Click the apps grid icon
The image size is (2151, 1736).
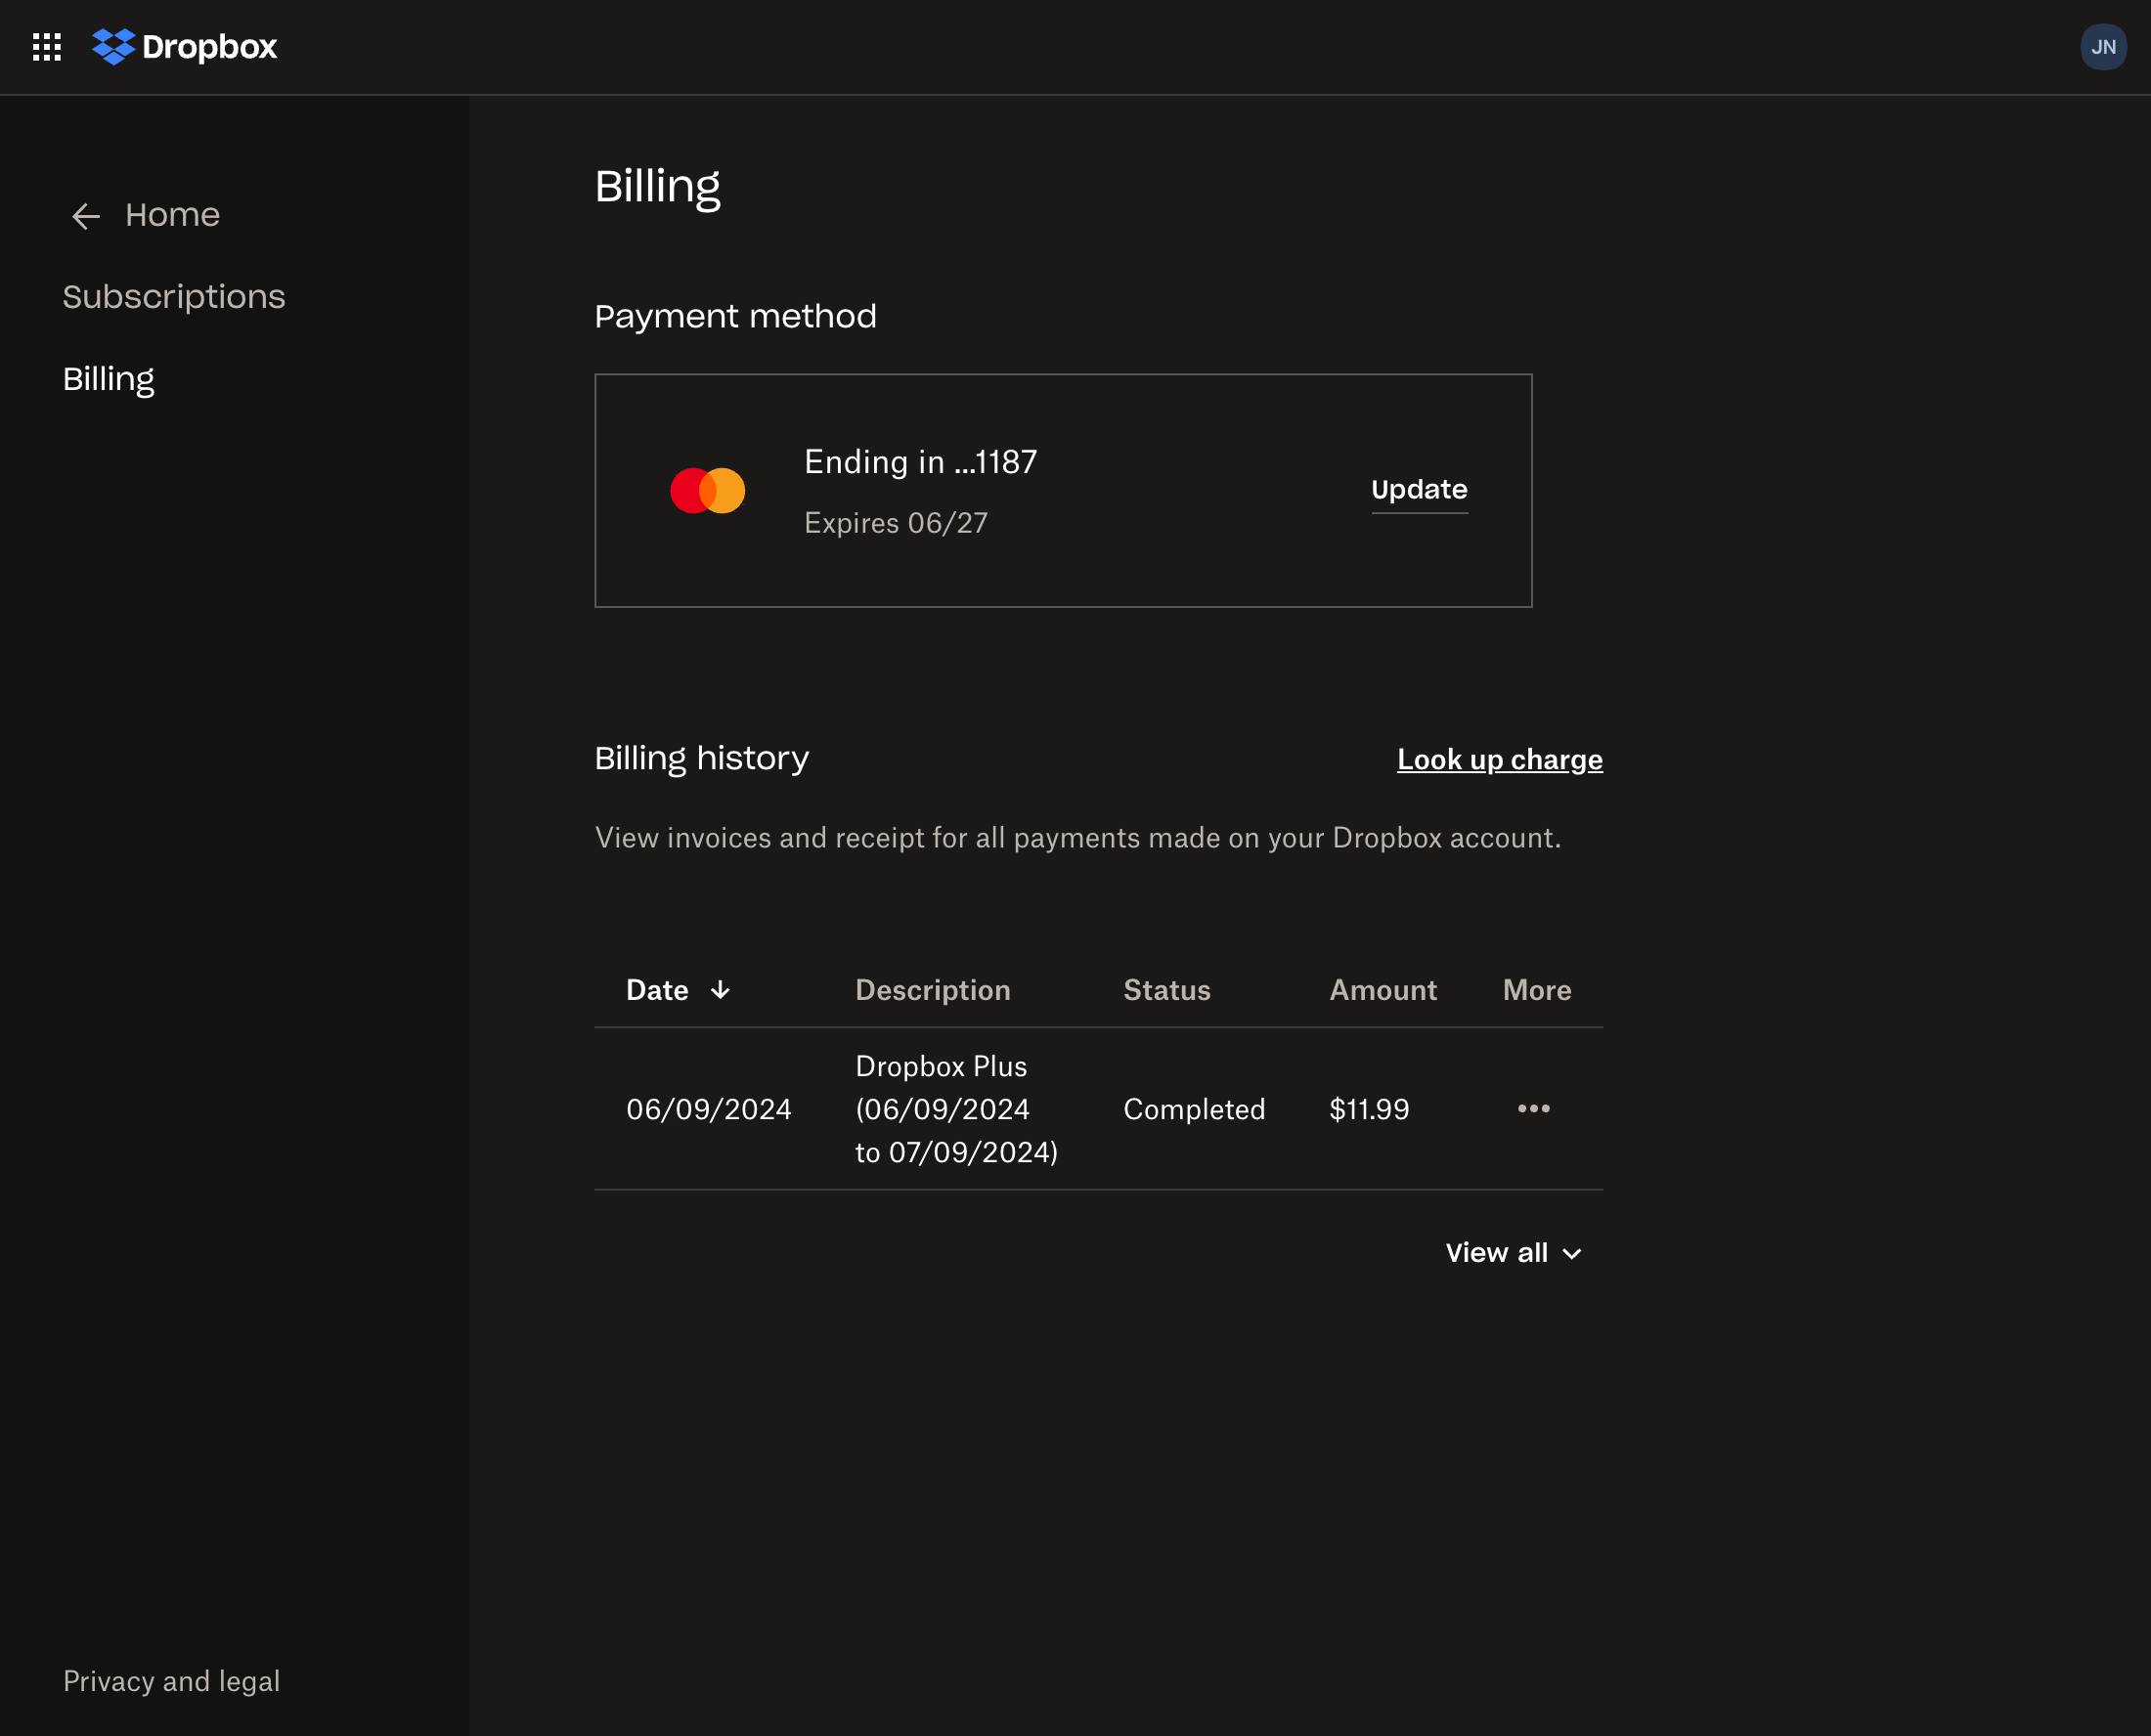coord(46,47)
